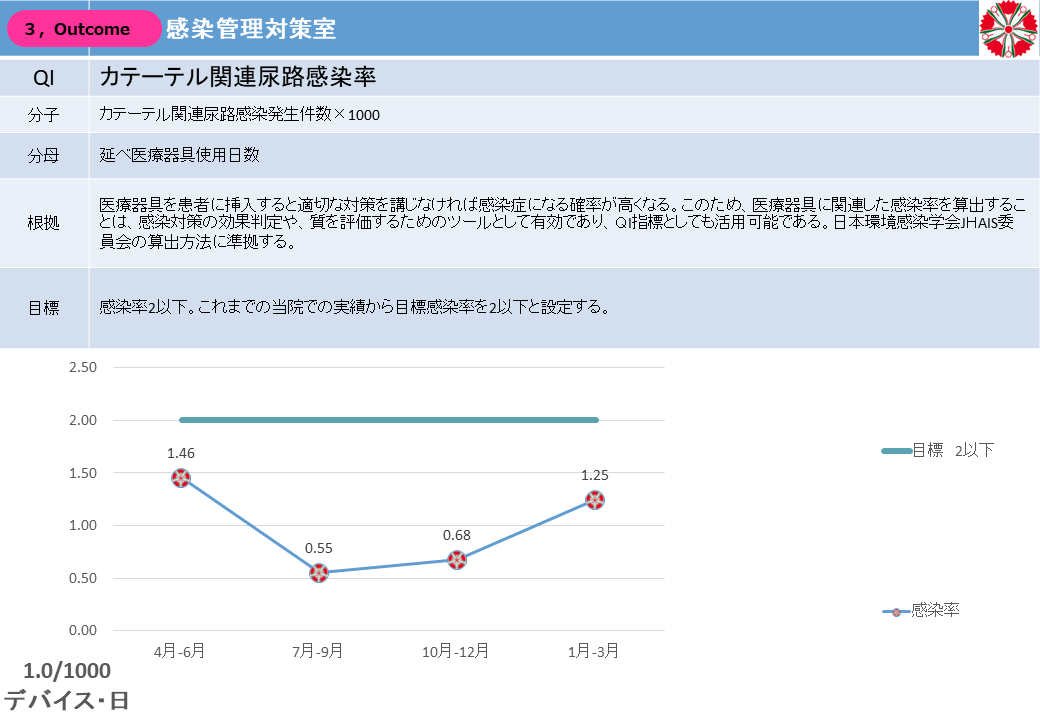The image size is (1040, 720).
Task: Click the 1月-3月 data point marker
Action: point(595,500)
